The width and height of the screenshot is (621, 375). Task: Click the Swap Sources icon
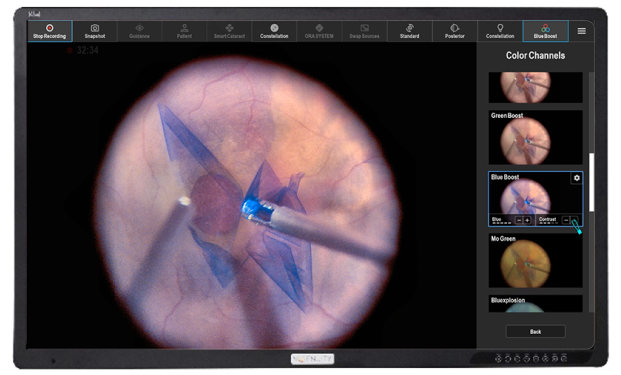[364, 31]
